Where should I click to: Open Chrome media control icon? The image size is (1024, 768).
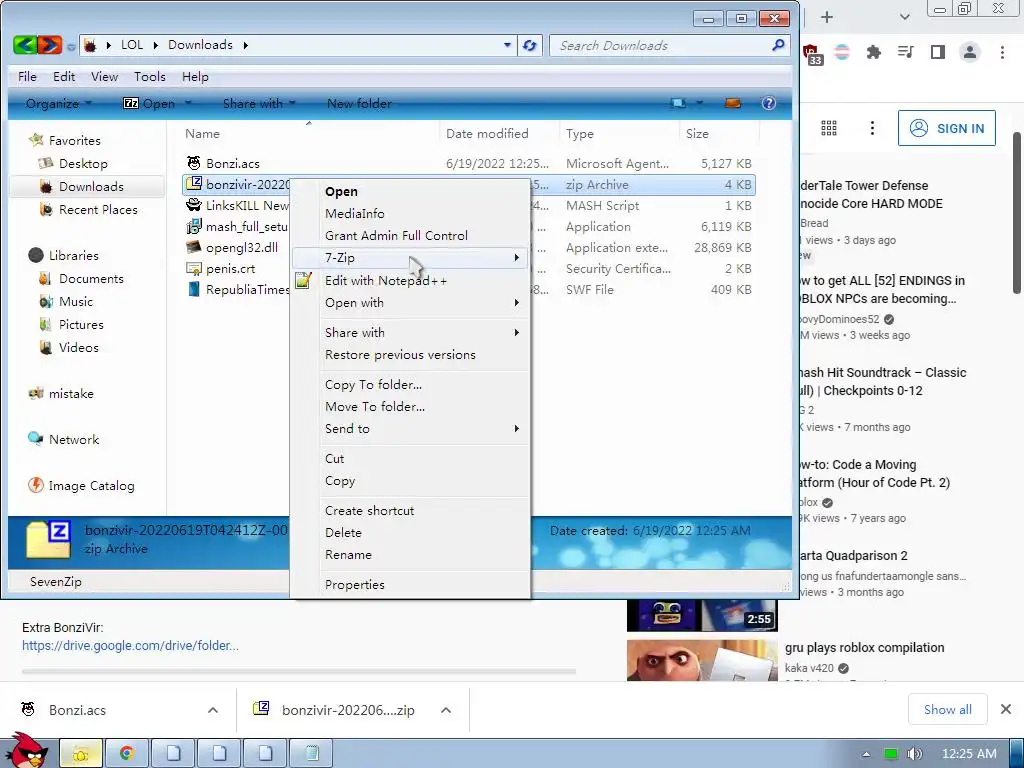pyautogui.click(x=905, y=52)
